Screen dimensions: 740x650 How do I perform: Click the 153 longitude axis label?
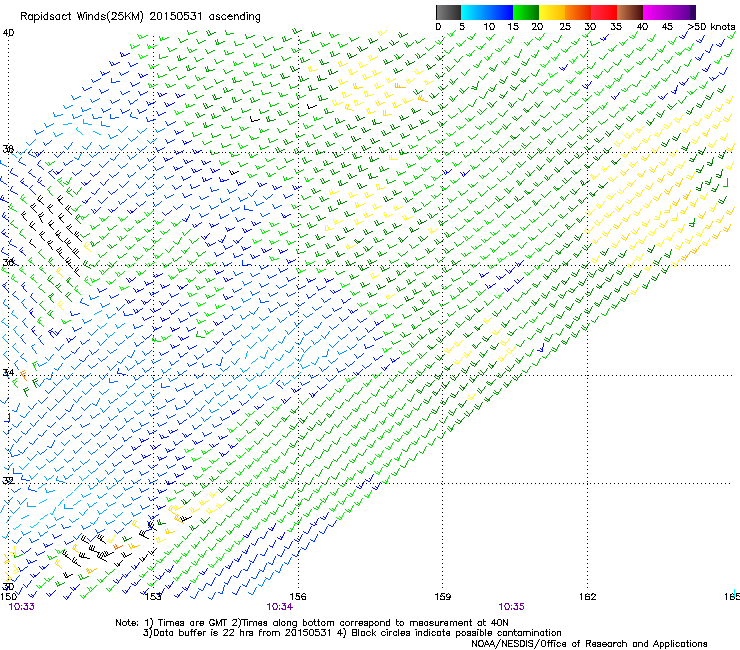tap(153, 597)
